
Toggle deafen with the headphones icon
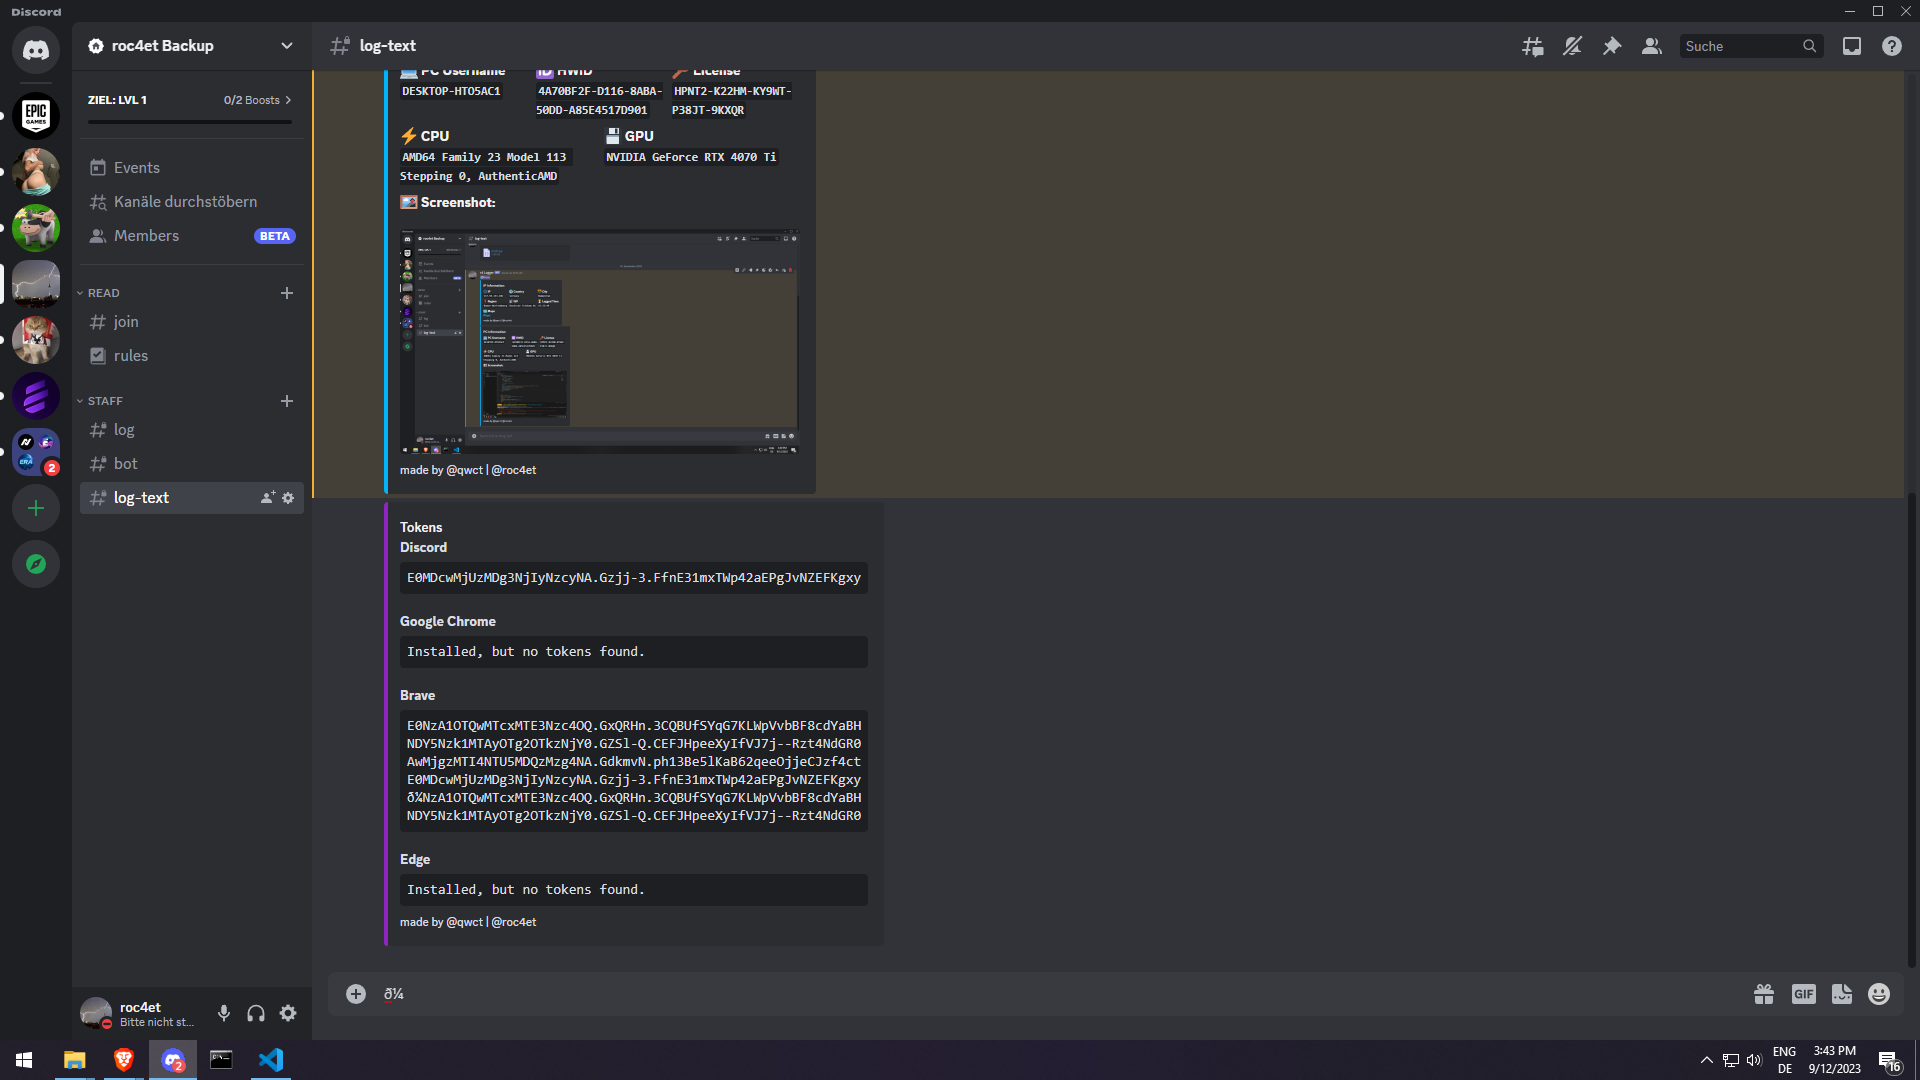256,1013
